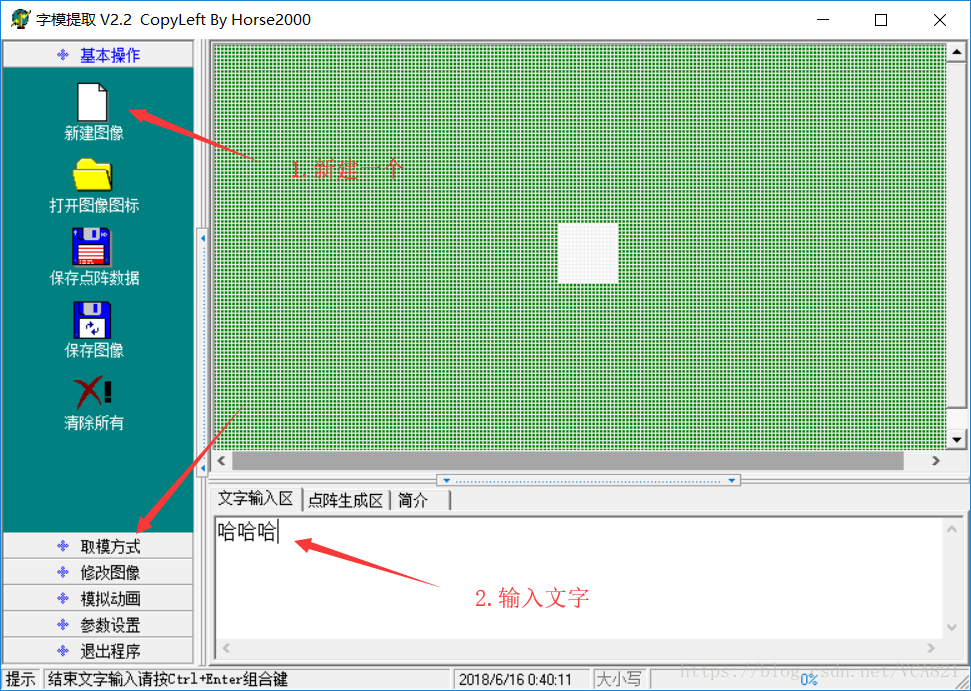Expand the 参数设置 panel
Image resolution: width=971 pixels, height=691 pixels.
(x=98, y=625)
